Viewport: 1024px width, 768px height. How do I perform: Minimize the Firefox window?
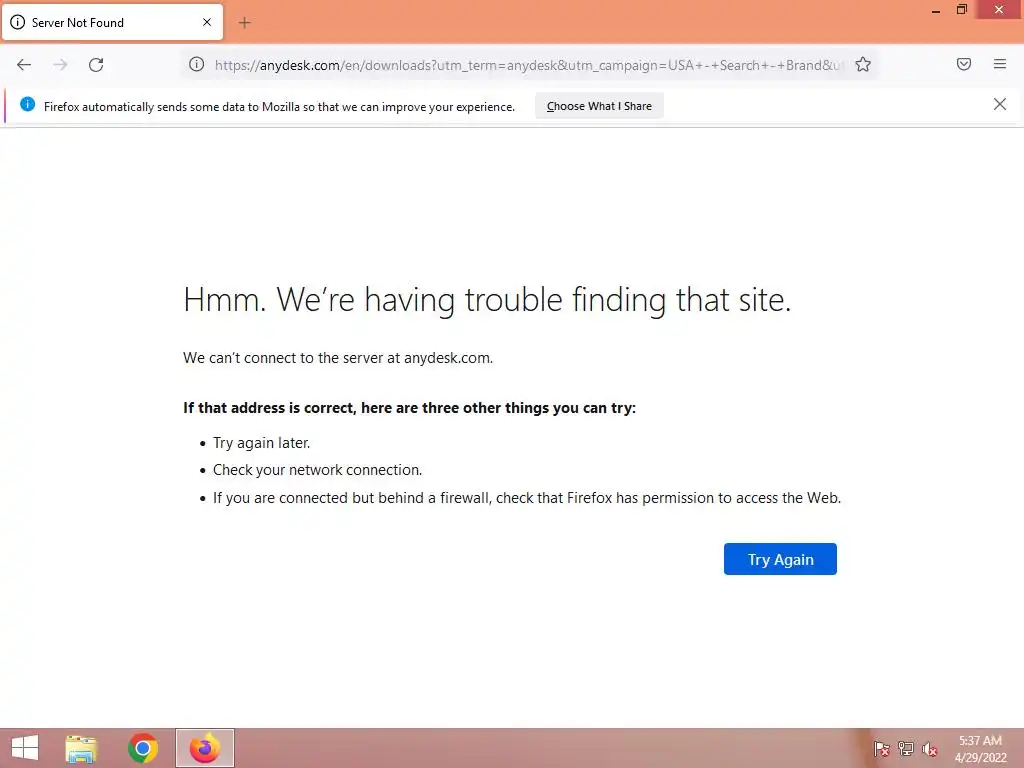tap(936, 11)
